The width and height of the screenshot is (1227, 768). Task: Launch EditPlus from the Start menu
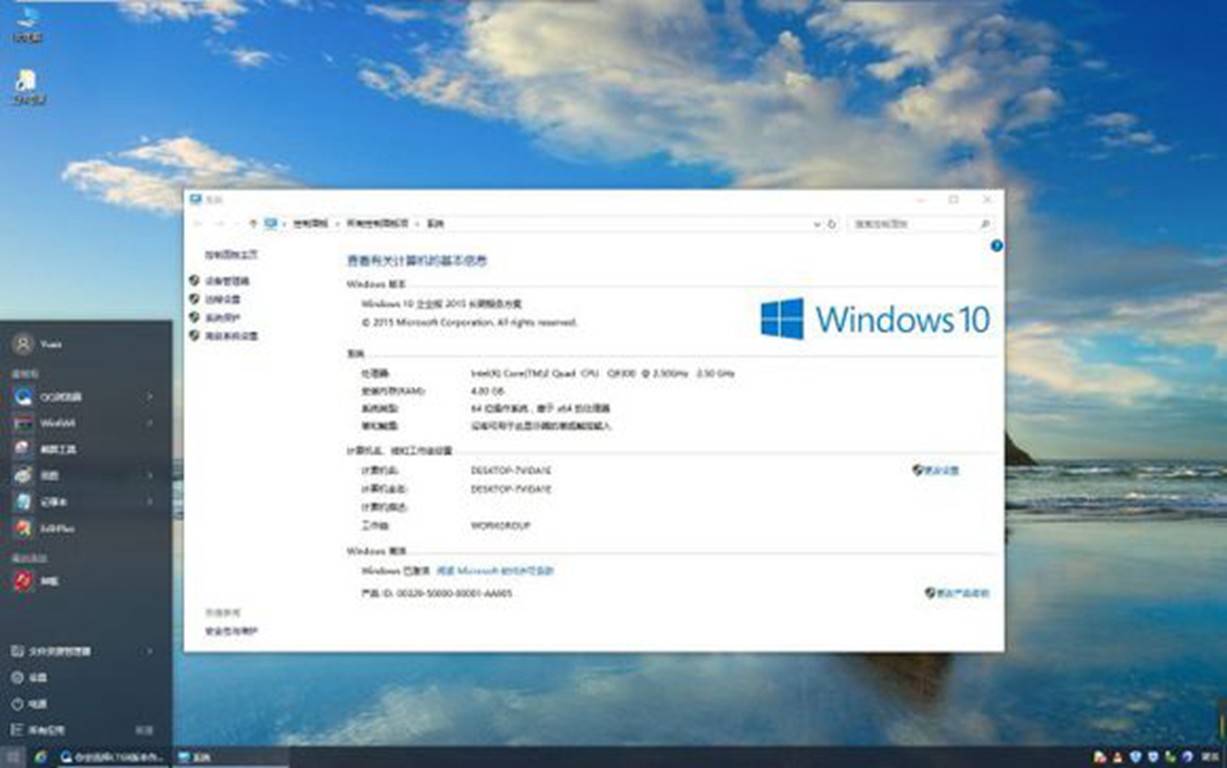(57, 528)
